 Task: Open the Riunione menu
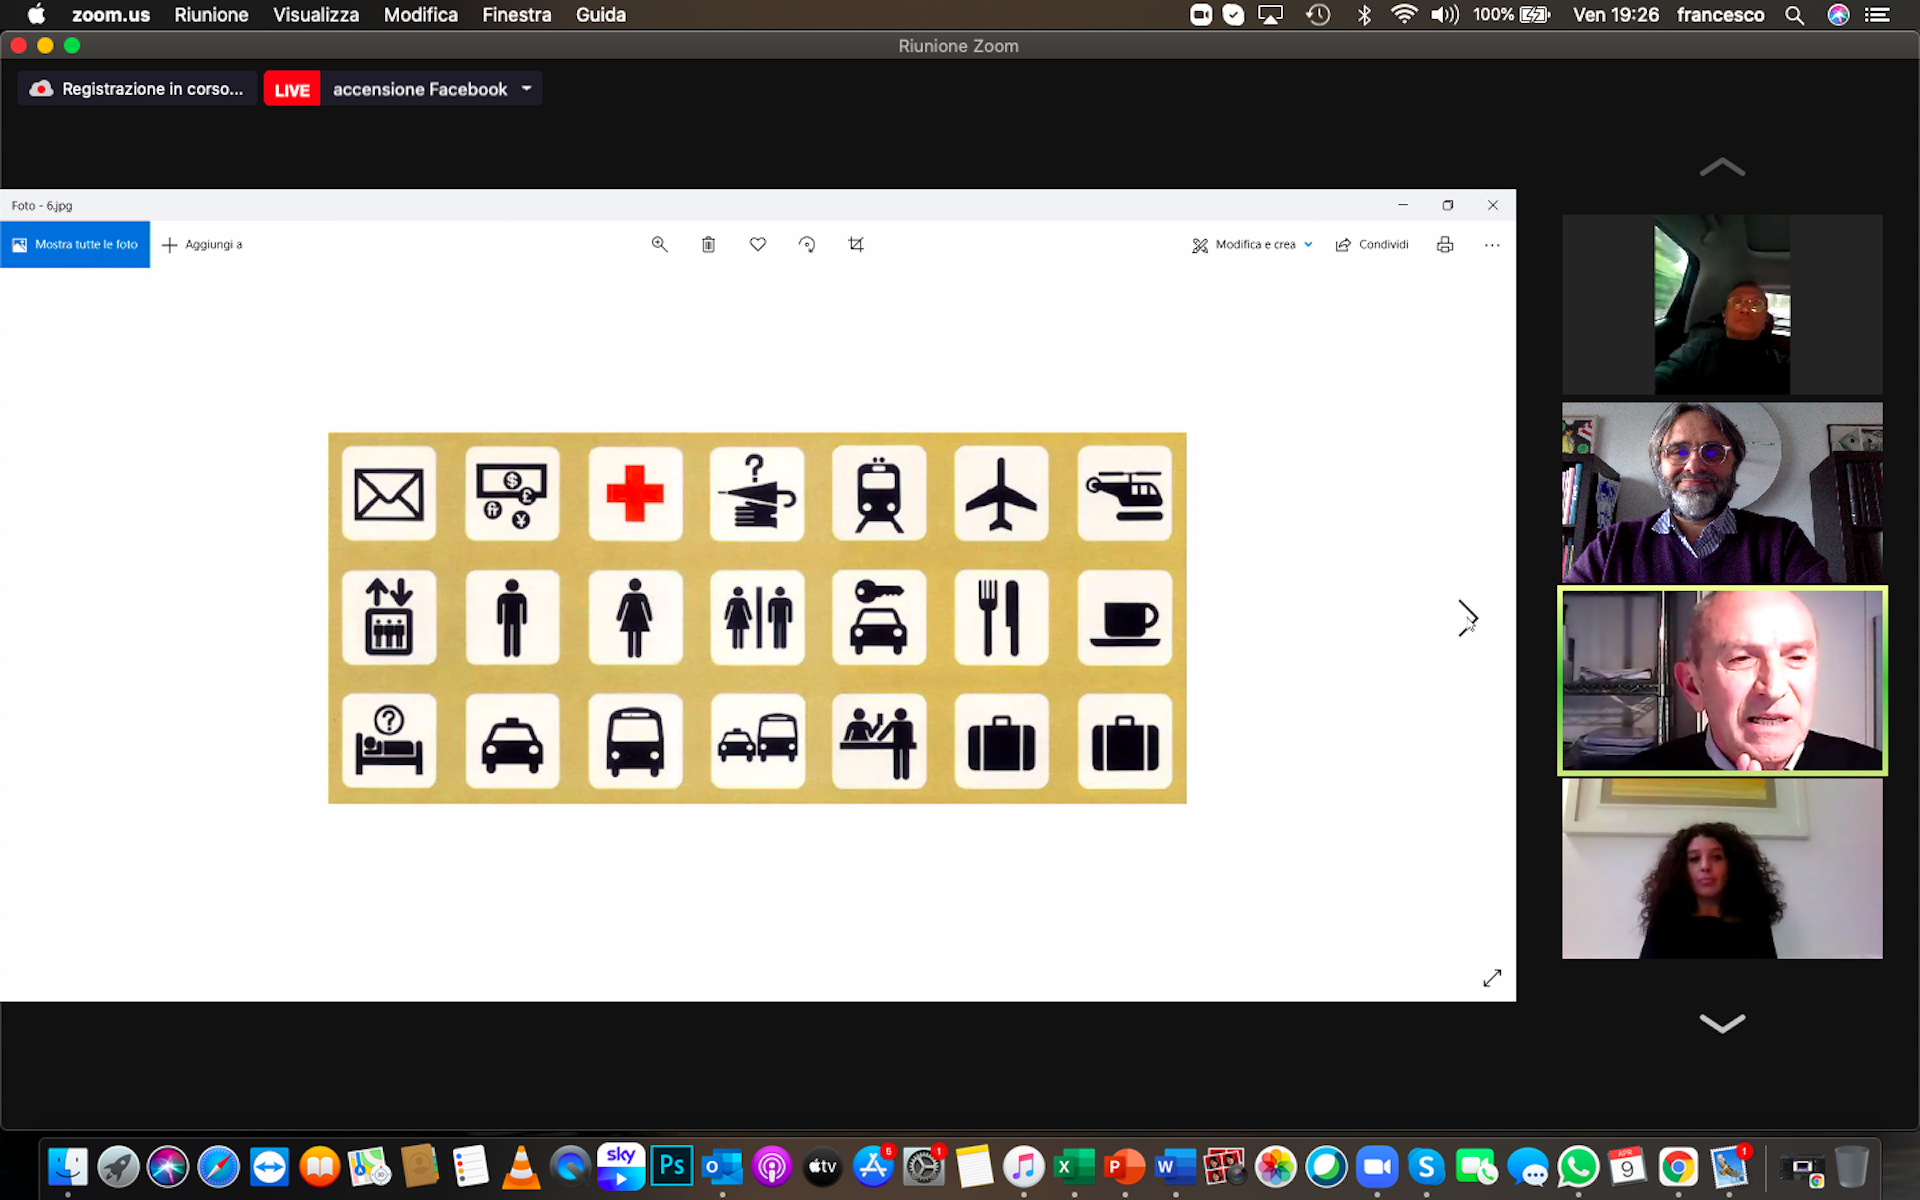[x=211, y=15]
